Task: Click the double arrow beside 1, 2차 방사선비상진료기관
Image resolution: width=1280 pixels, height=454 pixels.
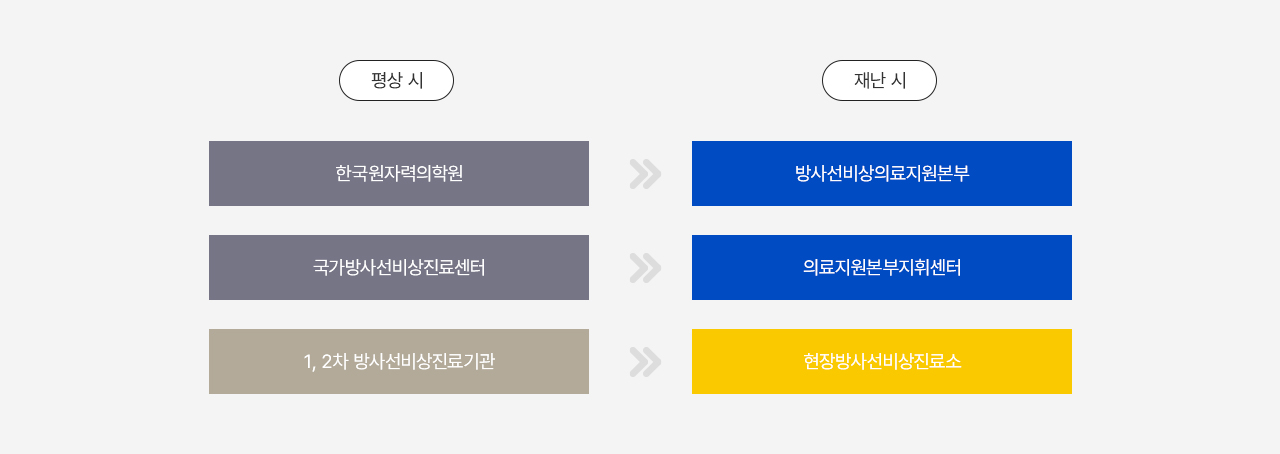Action: tap(645, 362)
